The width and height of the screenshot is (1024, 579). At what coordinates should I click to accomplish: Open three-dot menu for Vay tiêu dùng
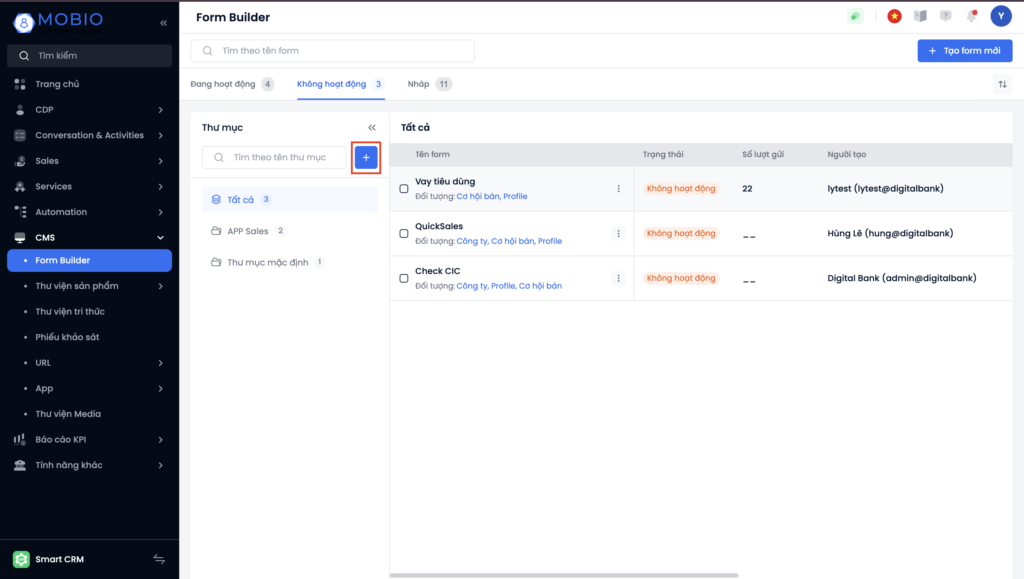618,188
